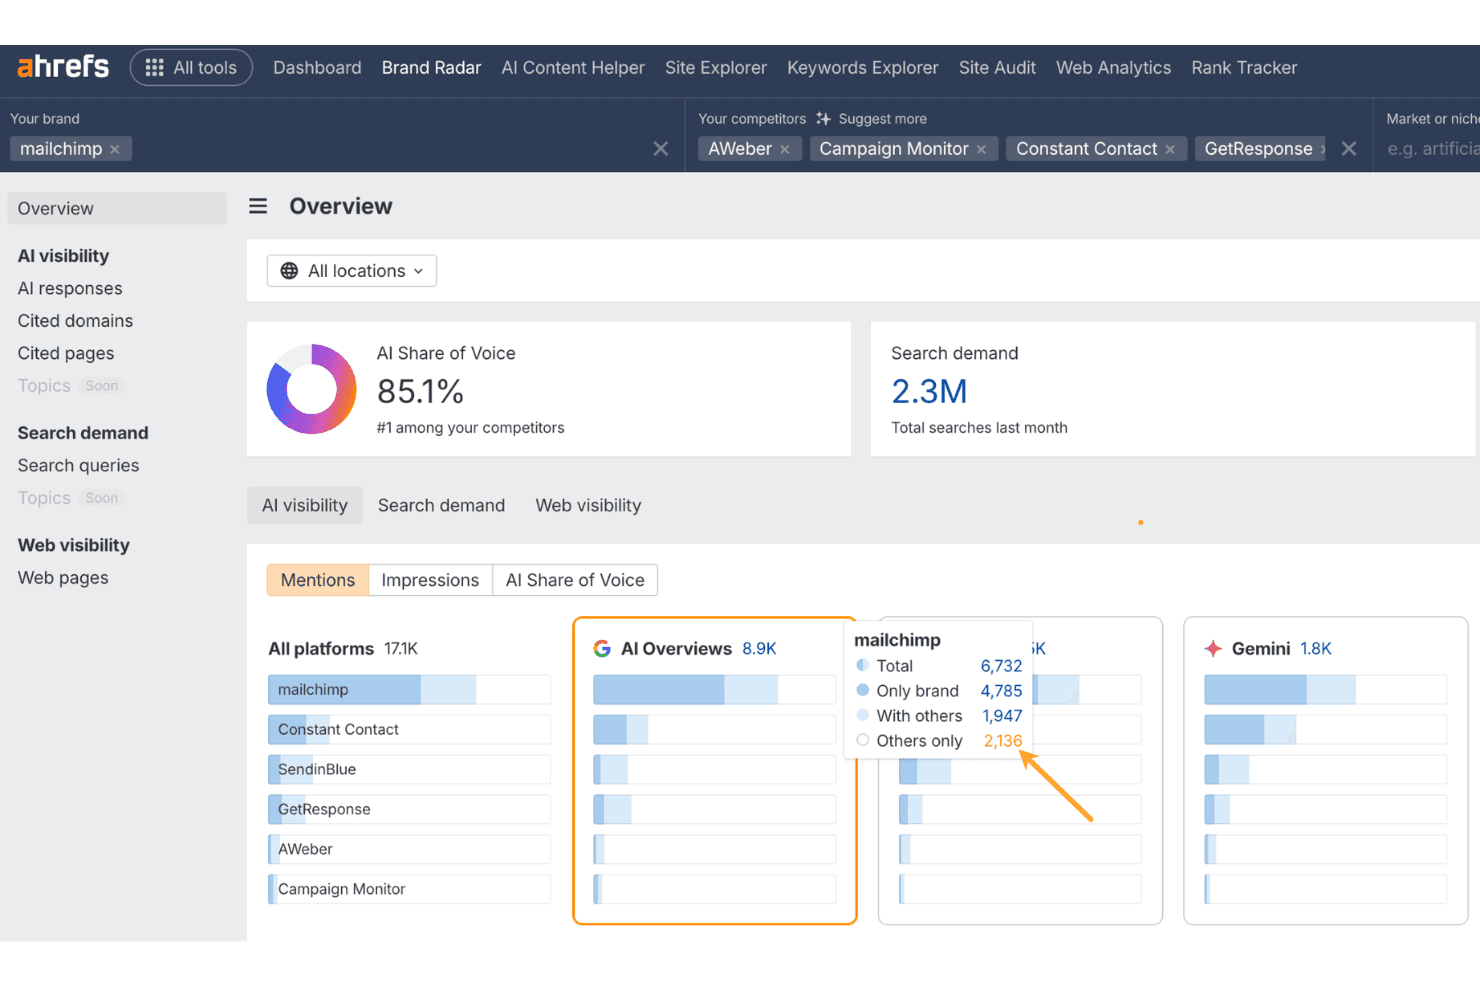
Task: Click the Gemini 1.8K count
Action: tap(1316, 649)
